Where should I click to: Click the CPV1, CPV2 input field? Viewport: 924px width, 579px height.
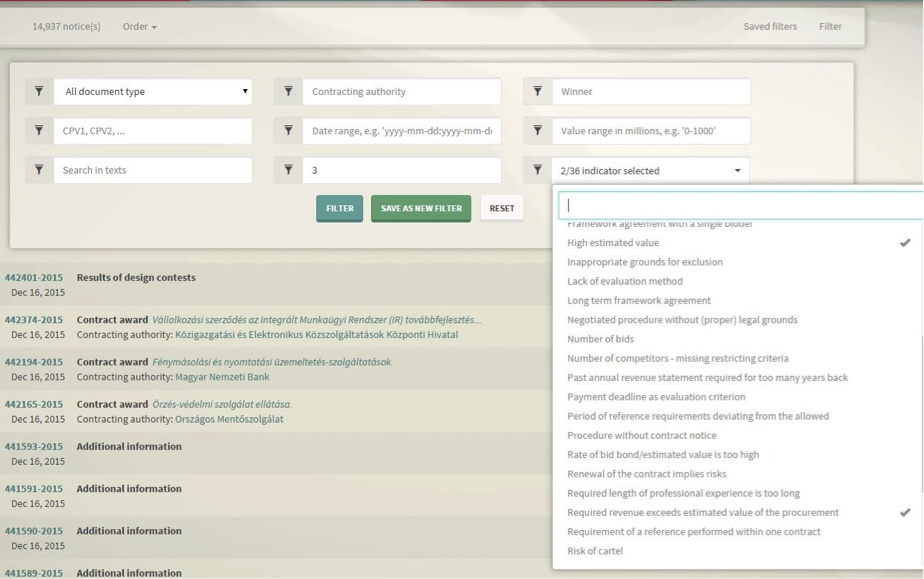[153, 131]
